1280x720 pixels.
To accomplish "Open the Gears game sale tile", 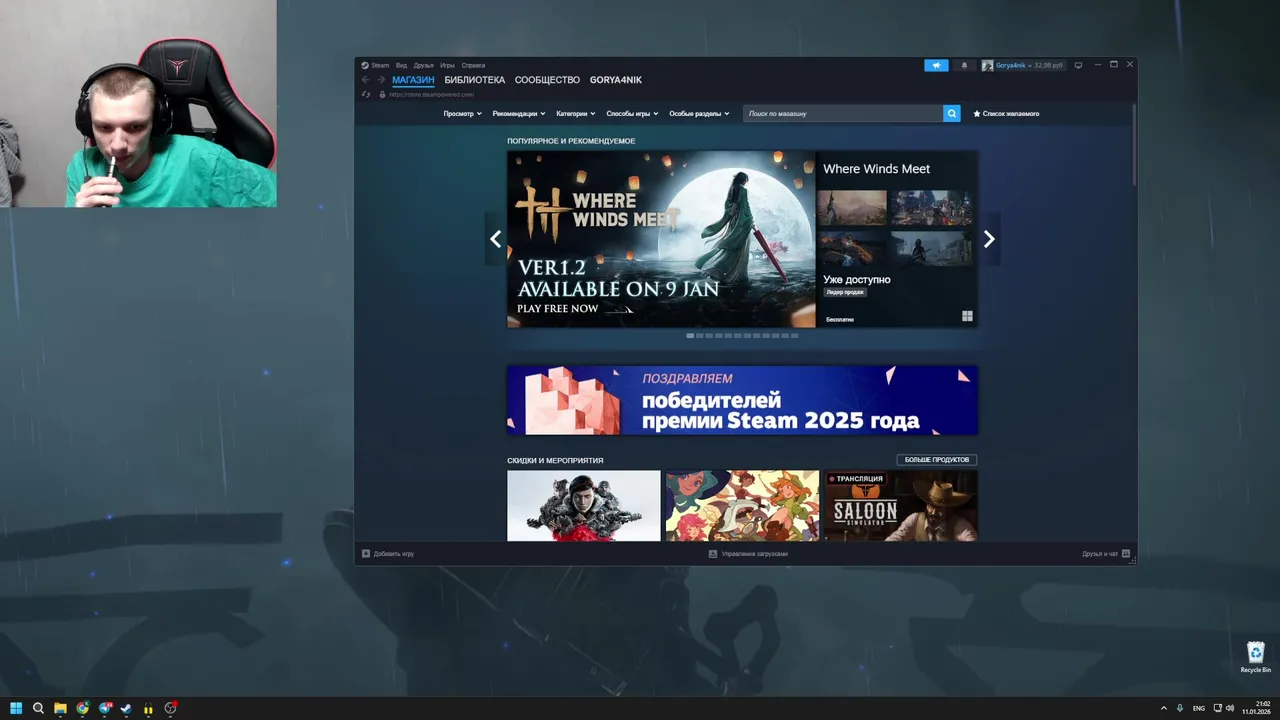I will click(x=584, y=506).
